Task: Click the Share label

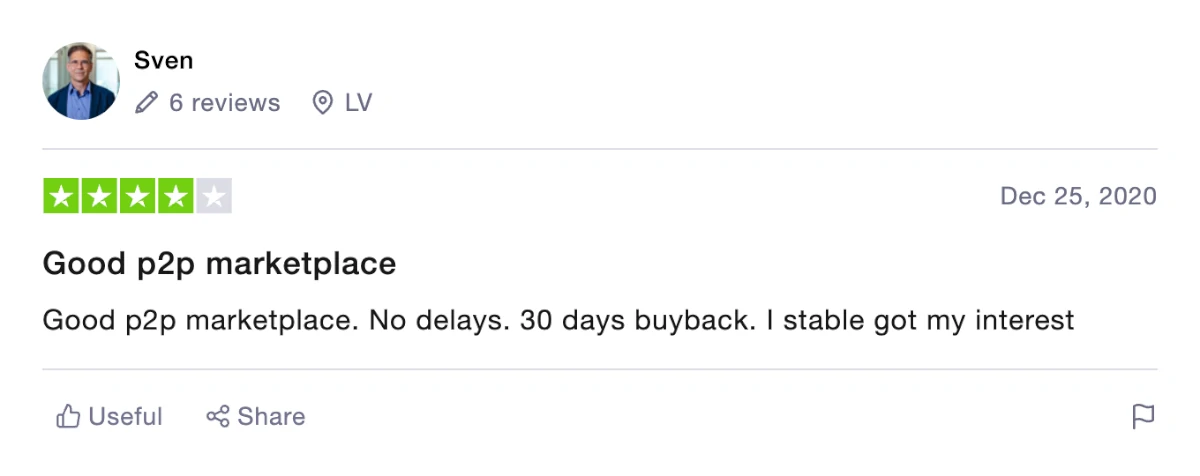Action: pos(271,416)
